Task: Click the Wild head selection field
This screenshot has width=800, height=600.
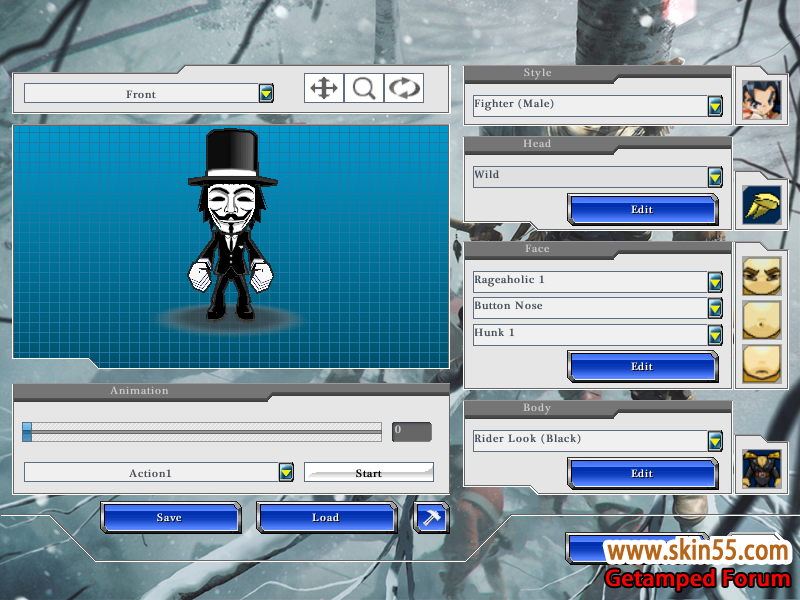Action: (591, 177)
